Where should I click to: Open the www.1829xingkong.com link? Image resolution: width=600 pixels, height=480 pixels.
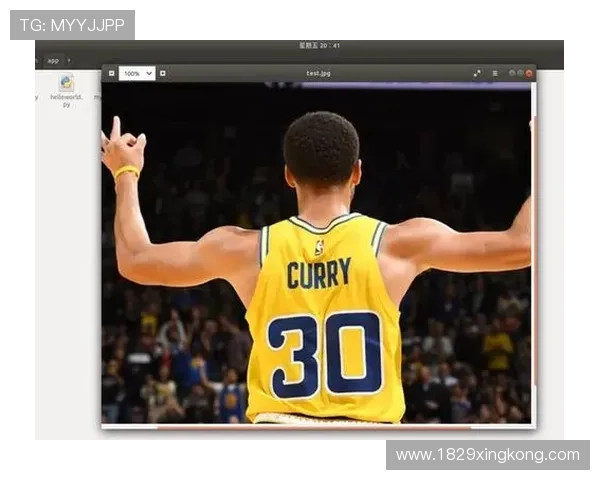point(487,455)
